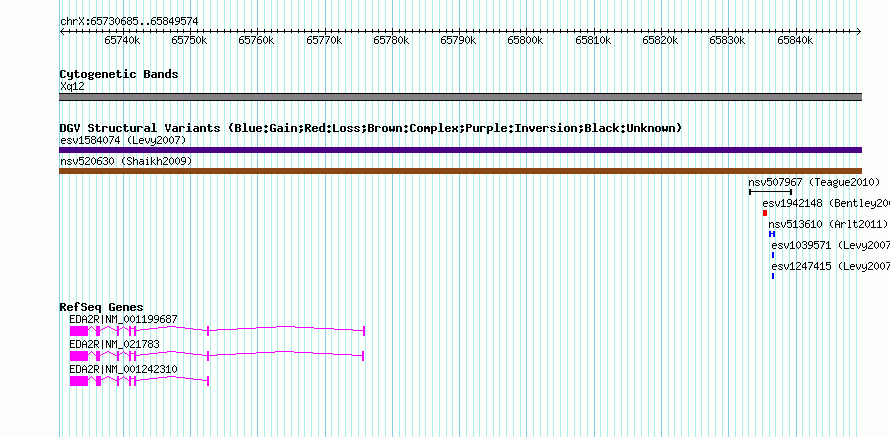890x437 pixels.
Task: Click the nsv520630 (Shaikh2009) variant label
Action: click(x=126, y=162)
